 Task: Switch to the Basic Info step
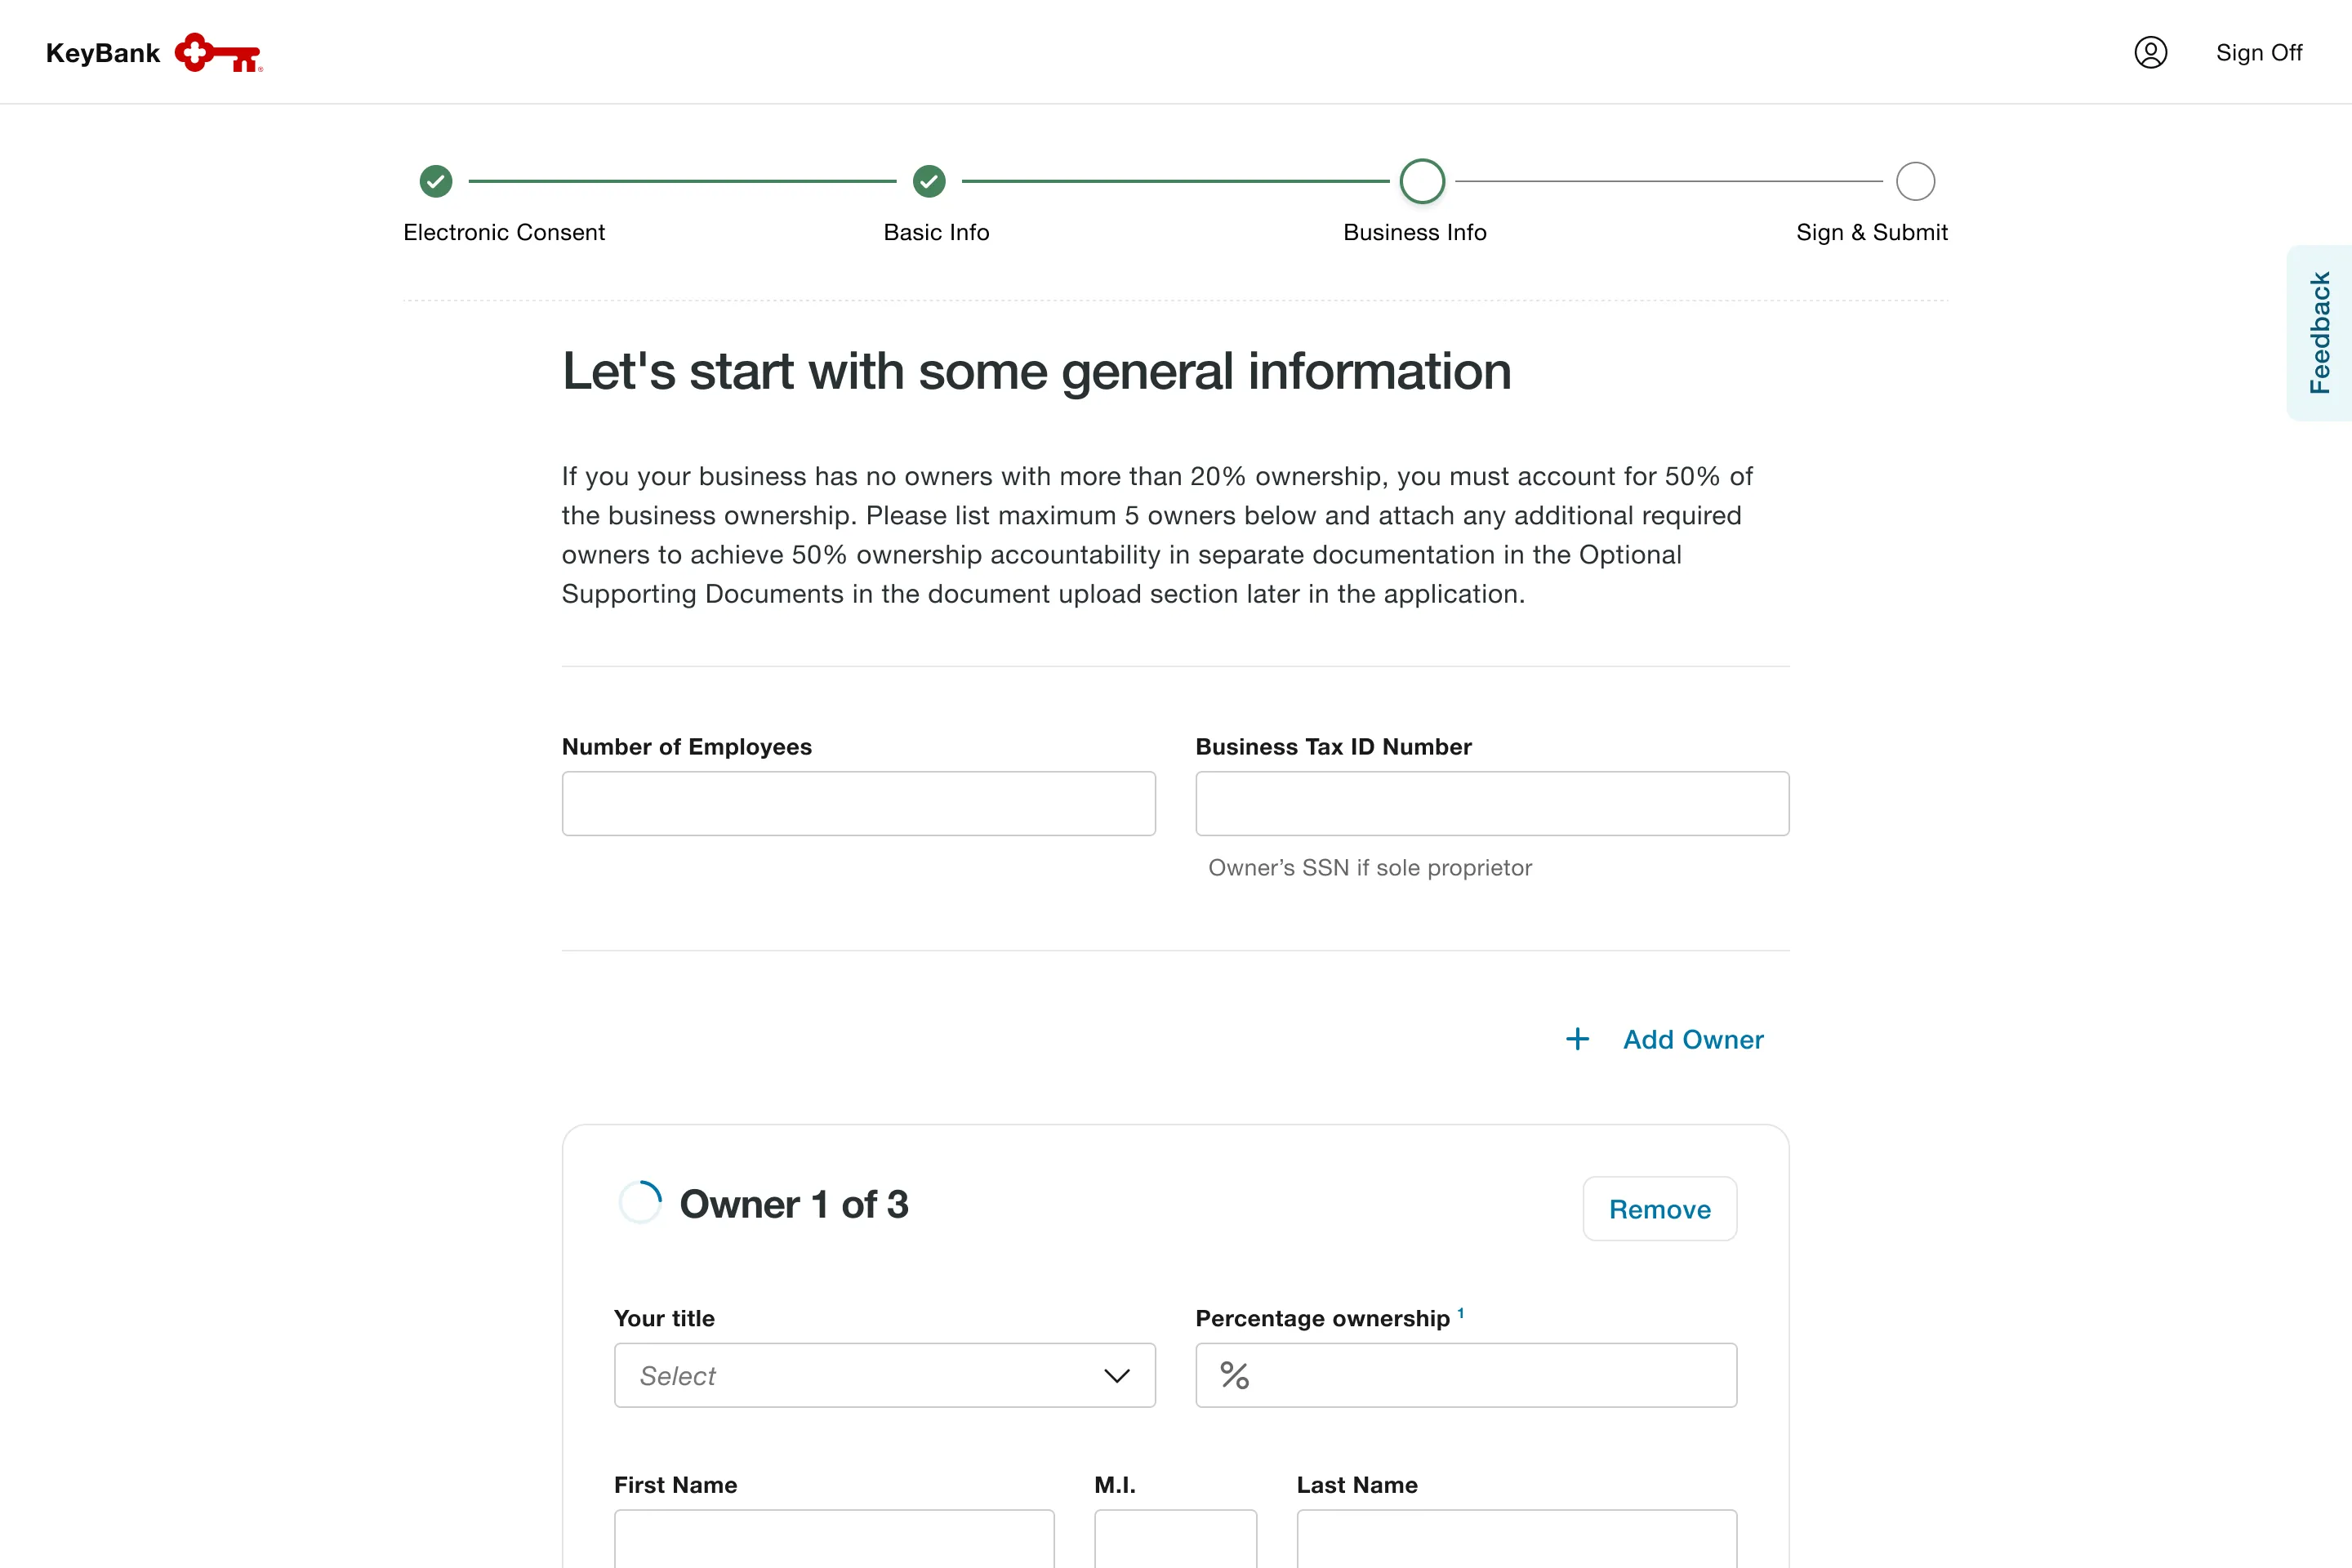[936, 232]
